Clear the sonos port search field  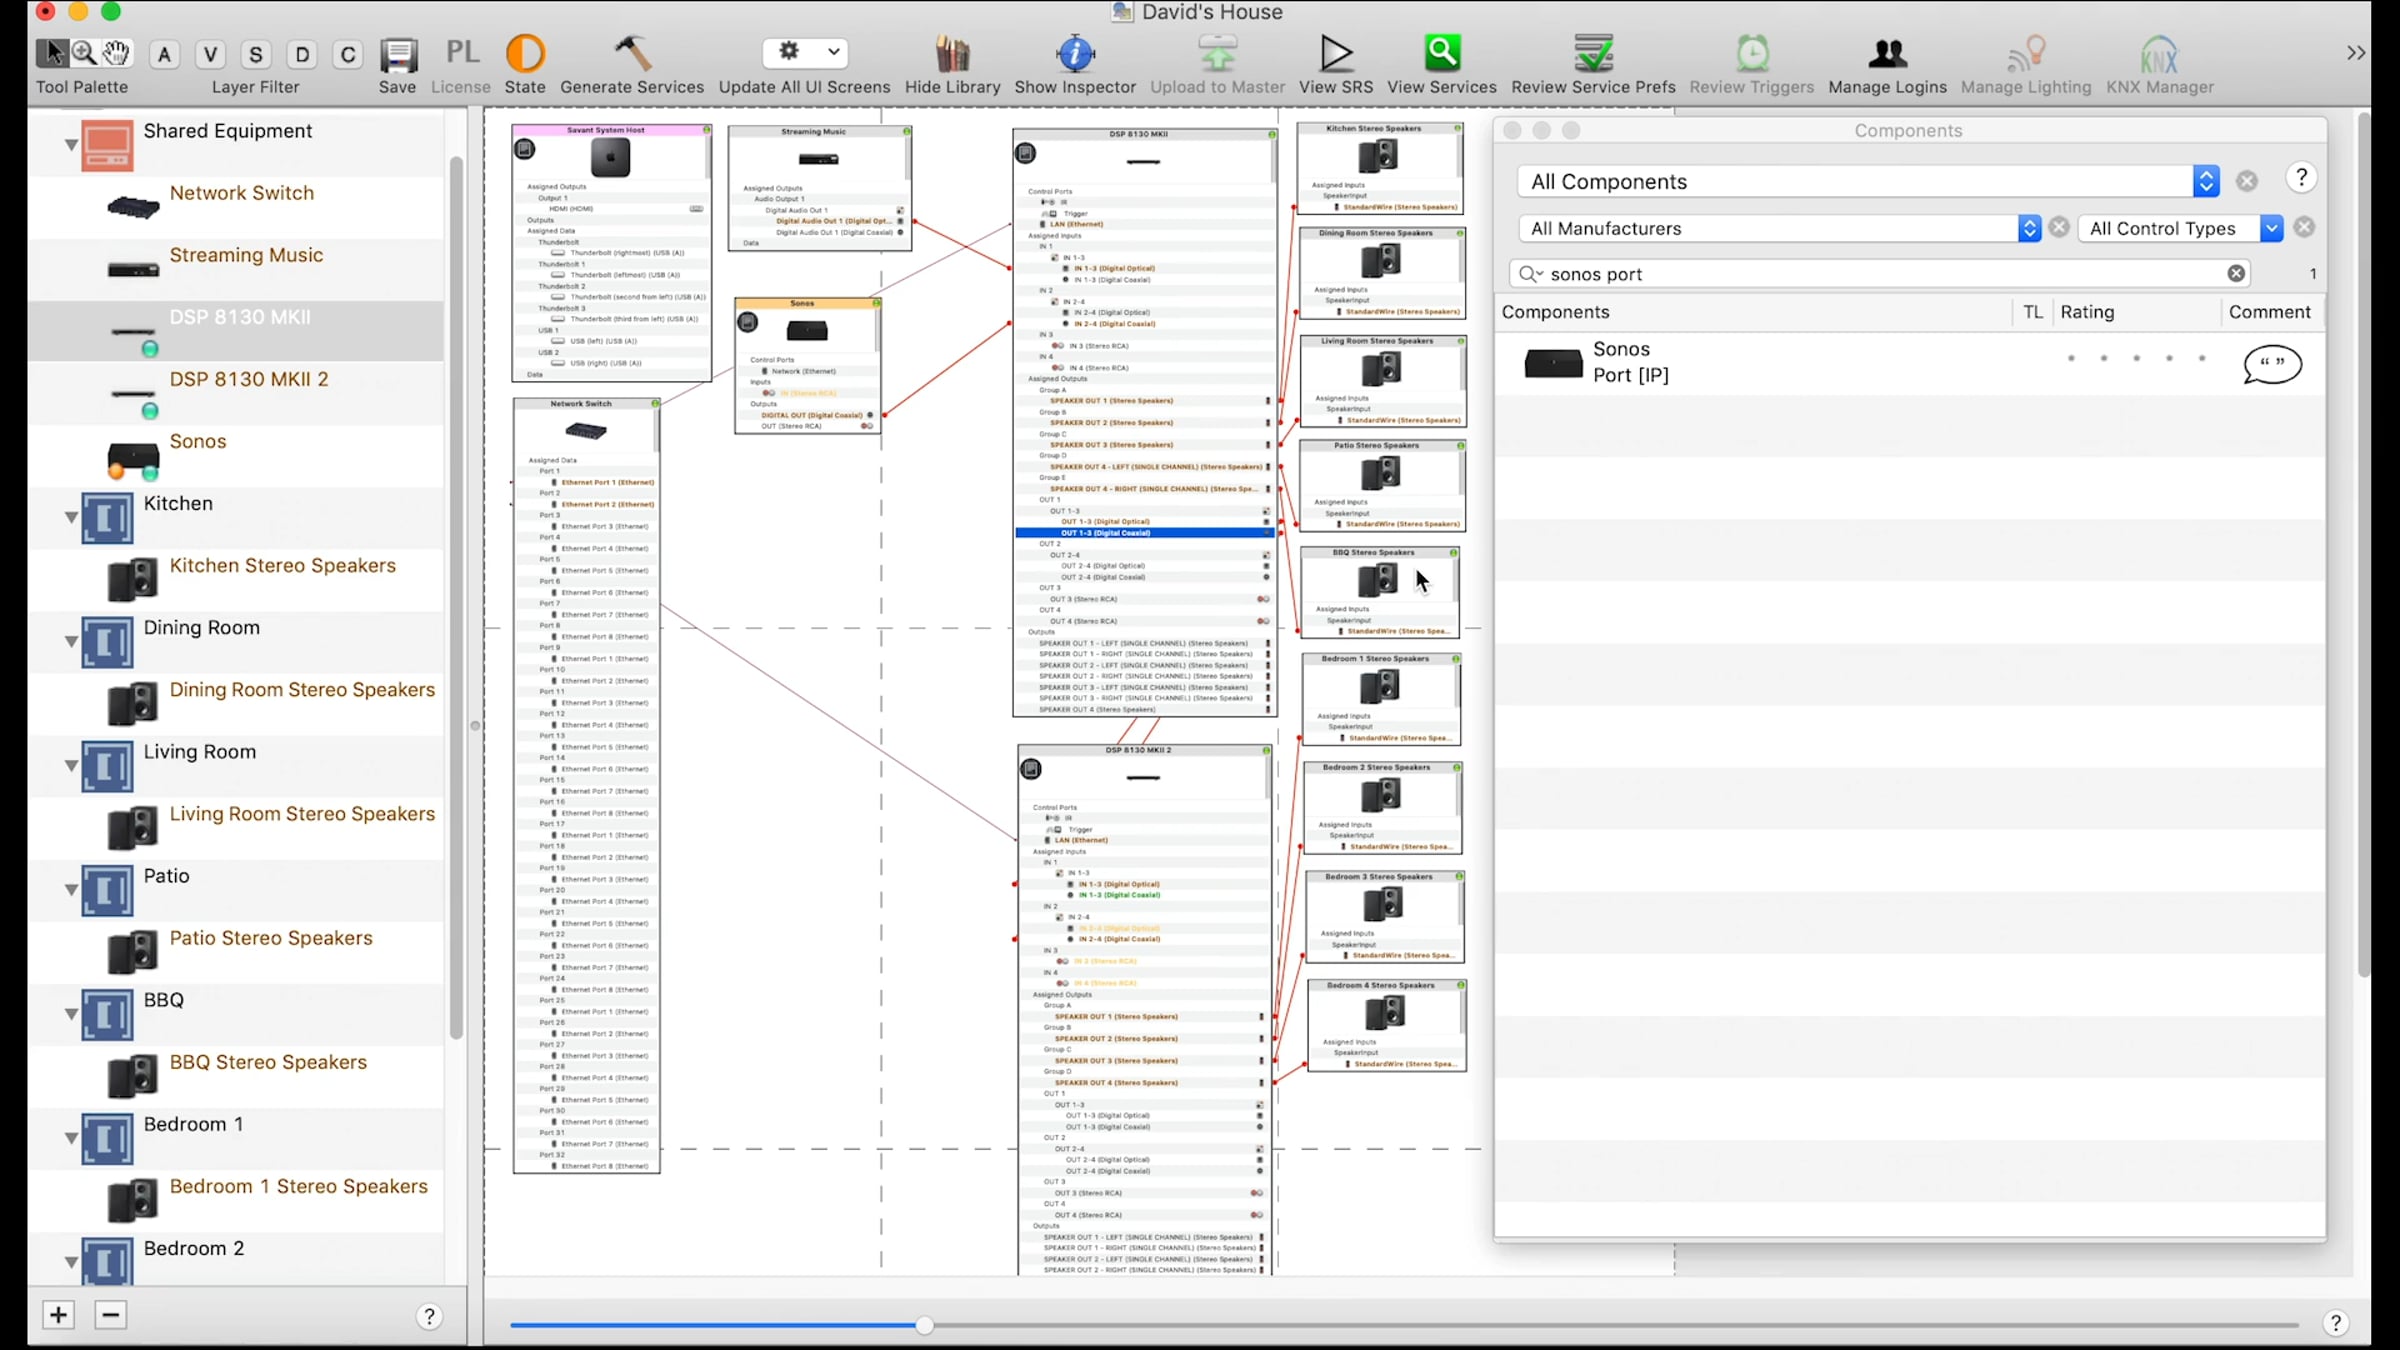pos(2236,274)
